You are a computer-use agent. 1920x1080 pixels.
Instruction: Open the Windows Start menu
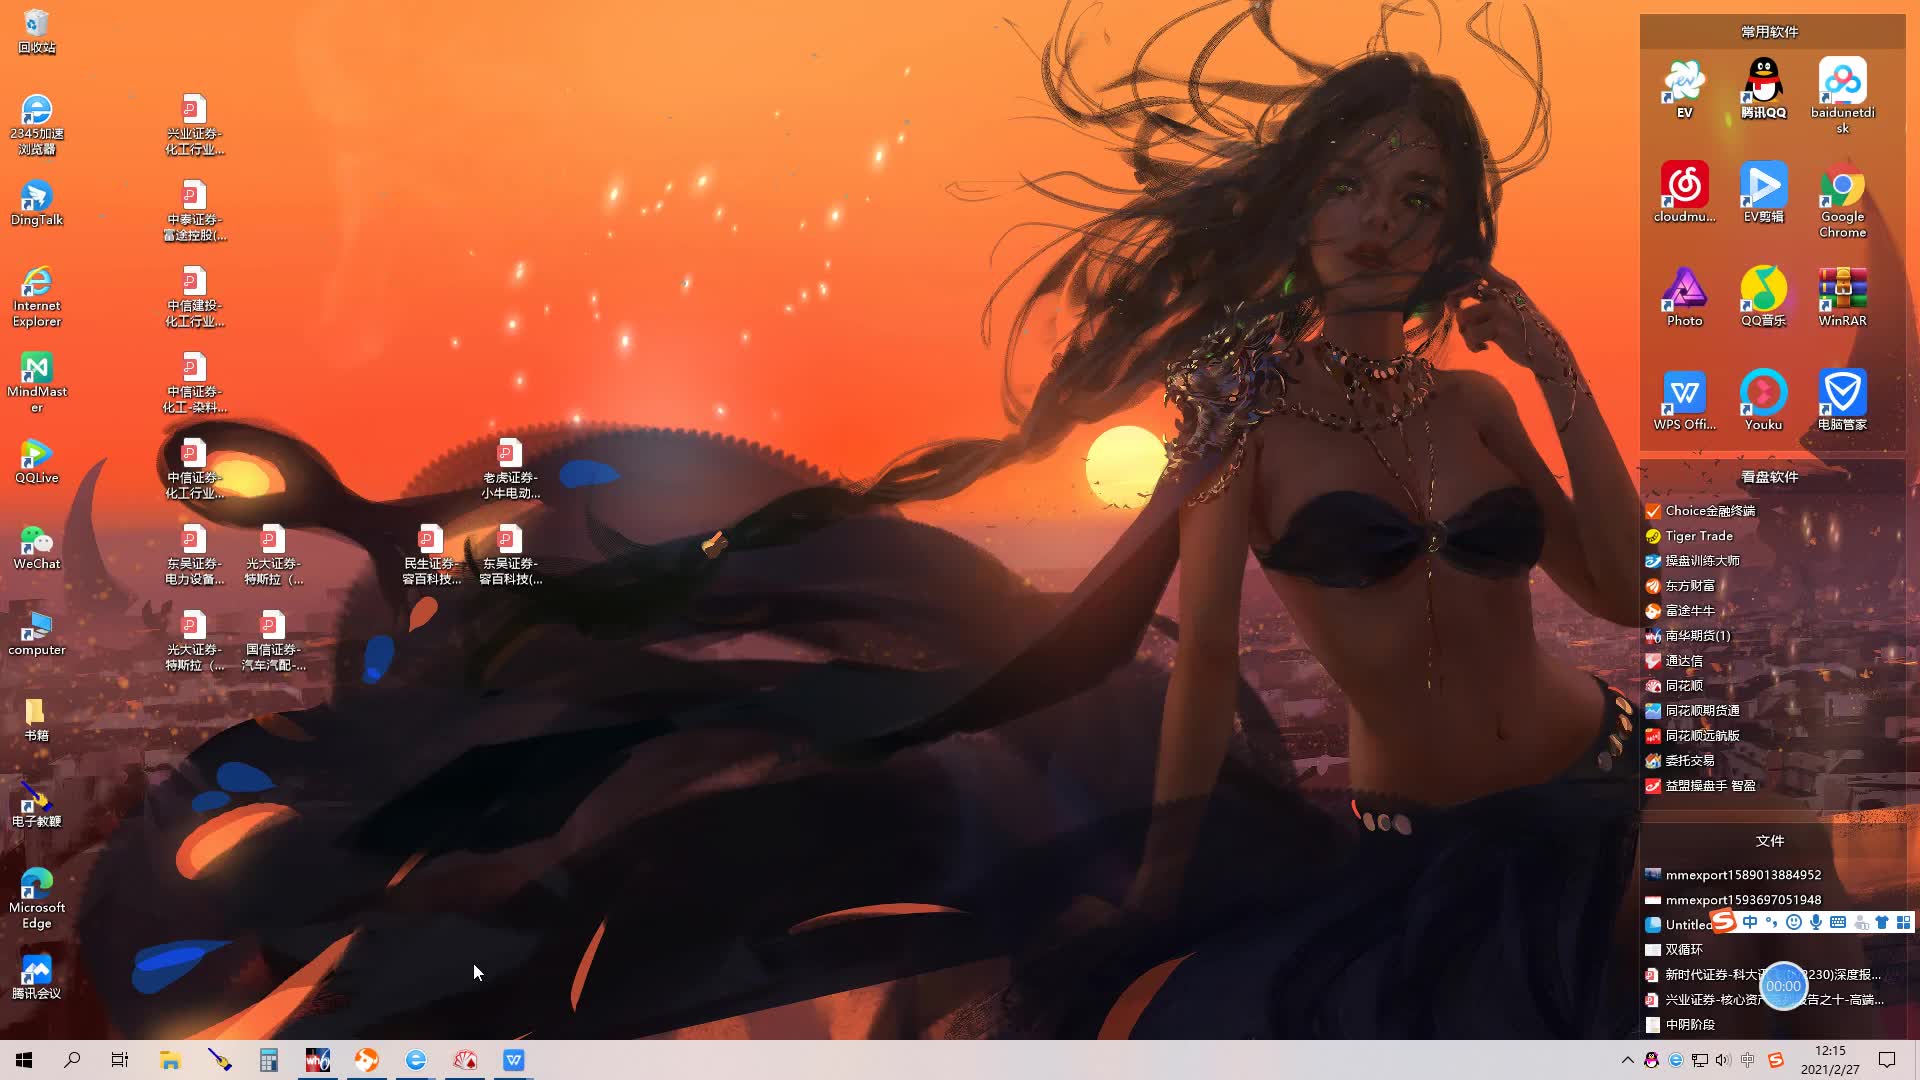[x=24, y=1060]
